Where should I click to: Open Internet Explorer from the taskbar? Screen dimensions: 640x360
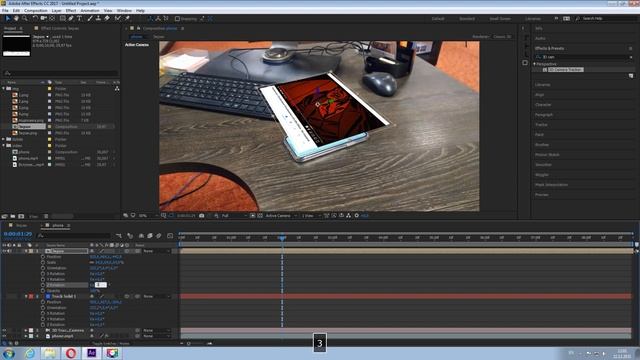tap(30, 353)
